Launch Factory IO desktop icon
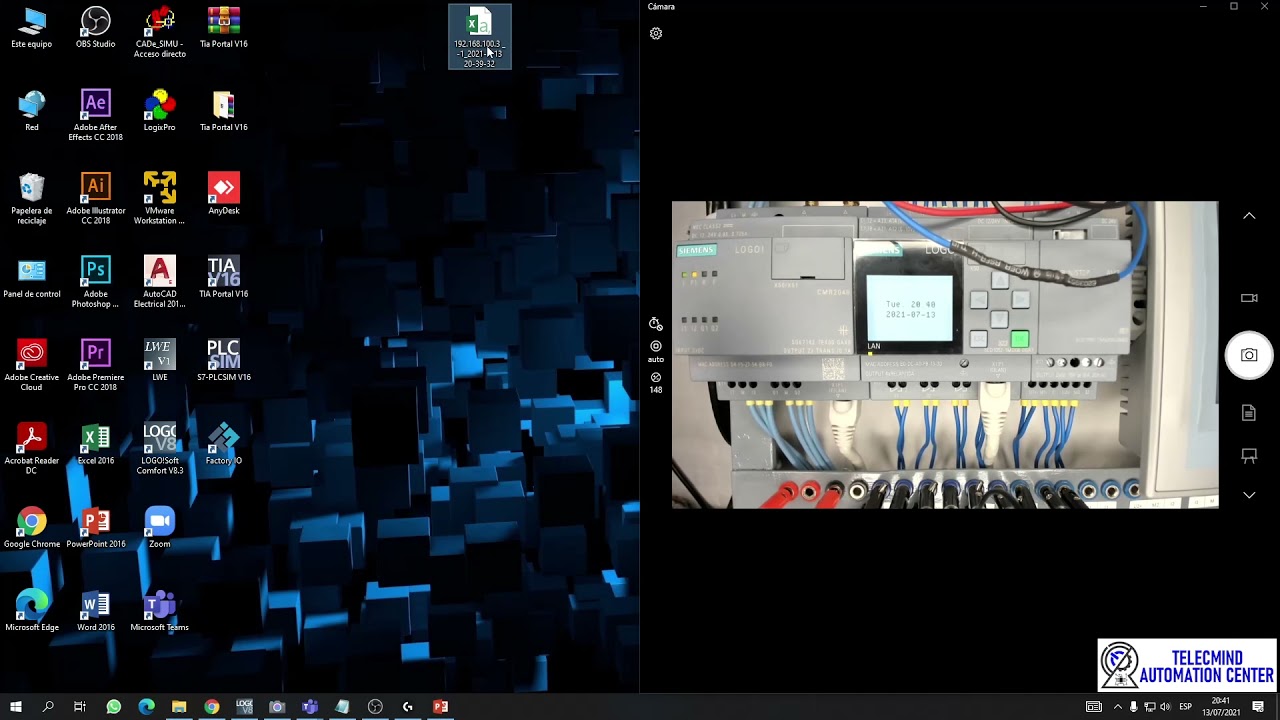 click(x=224, y=444)
